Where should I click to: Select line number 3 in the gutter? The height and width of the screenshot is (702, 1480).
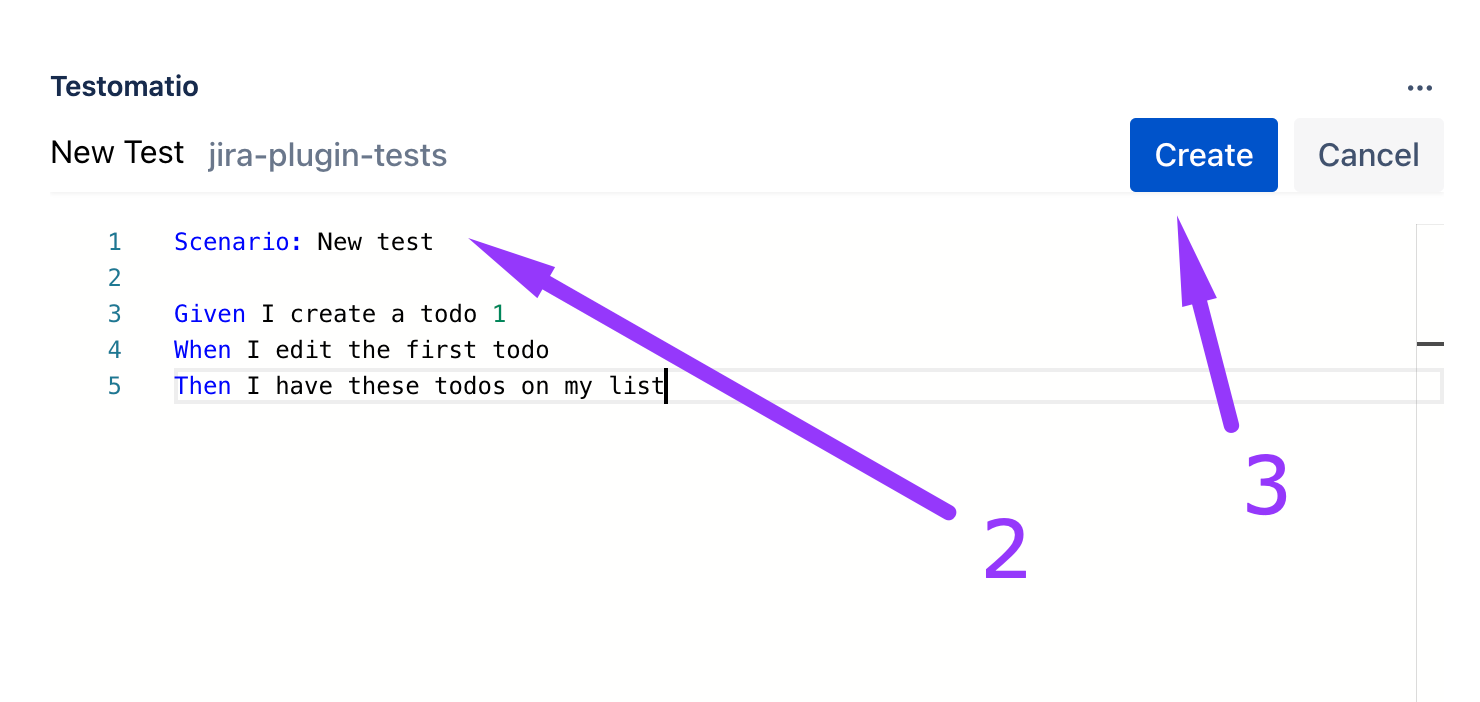click(x=114, y=314)
